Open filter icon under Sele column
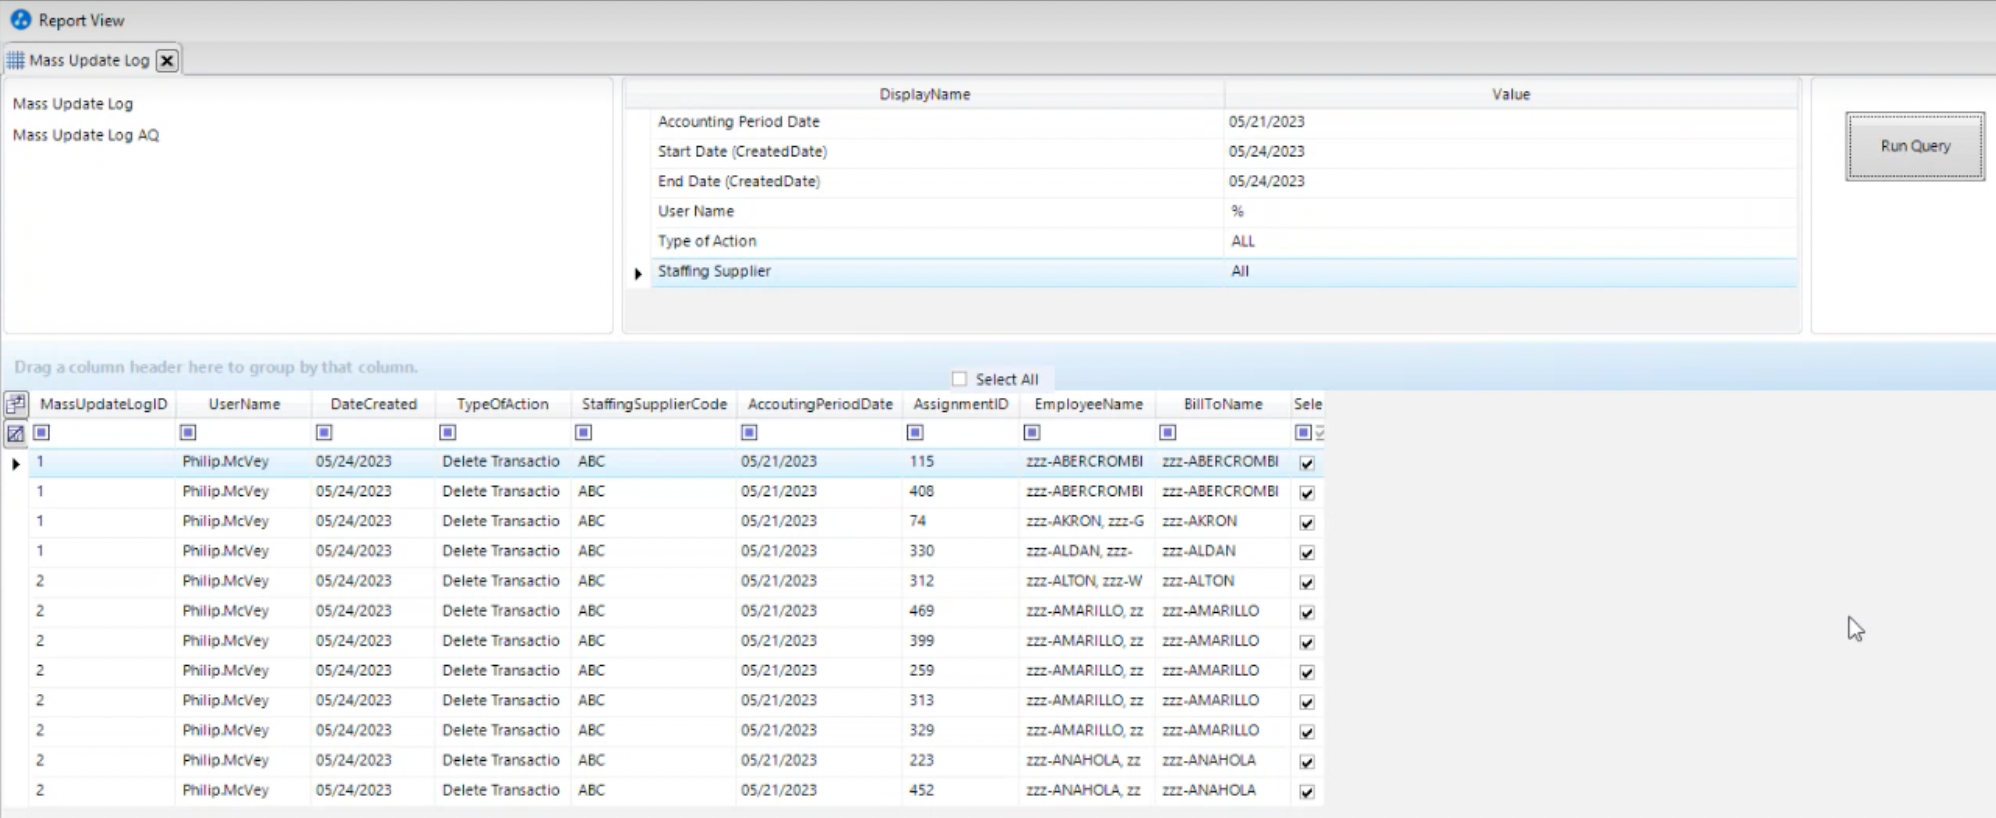1996x818 pixels. pos(1303,432)
